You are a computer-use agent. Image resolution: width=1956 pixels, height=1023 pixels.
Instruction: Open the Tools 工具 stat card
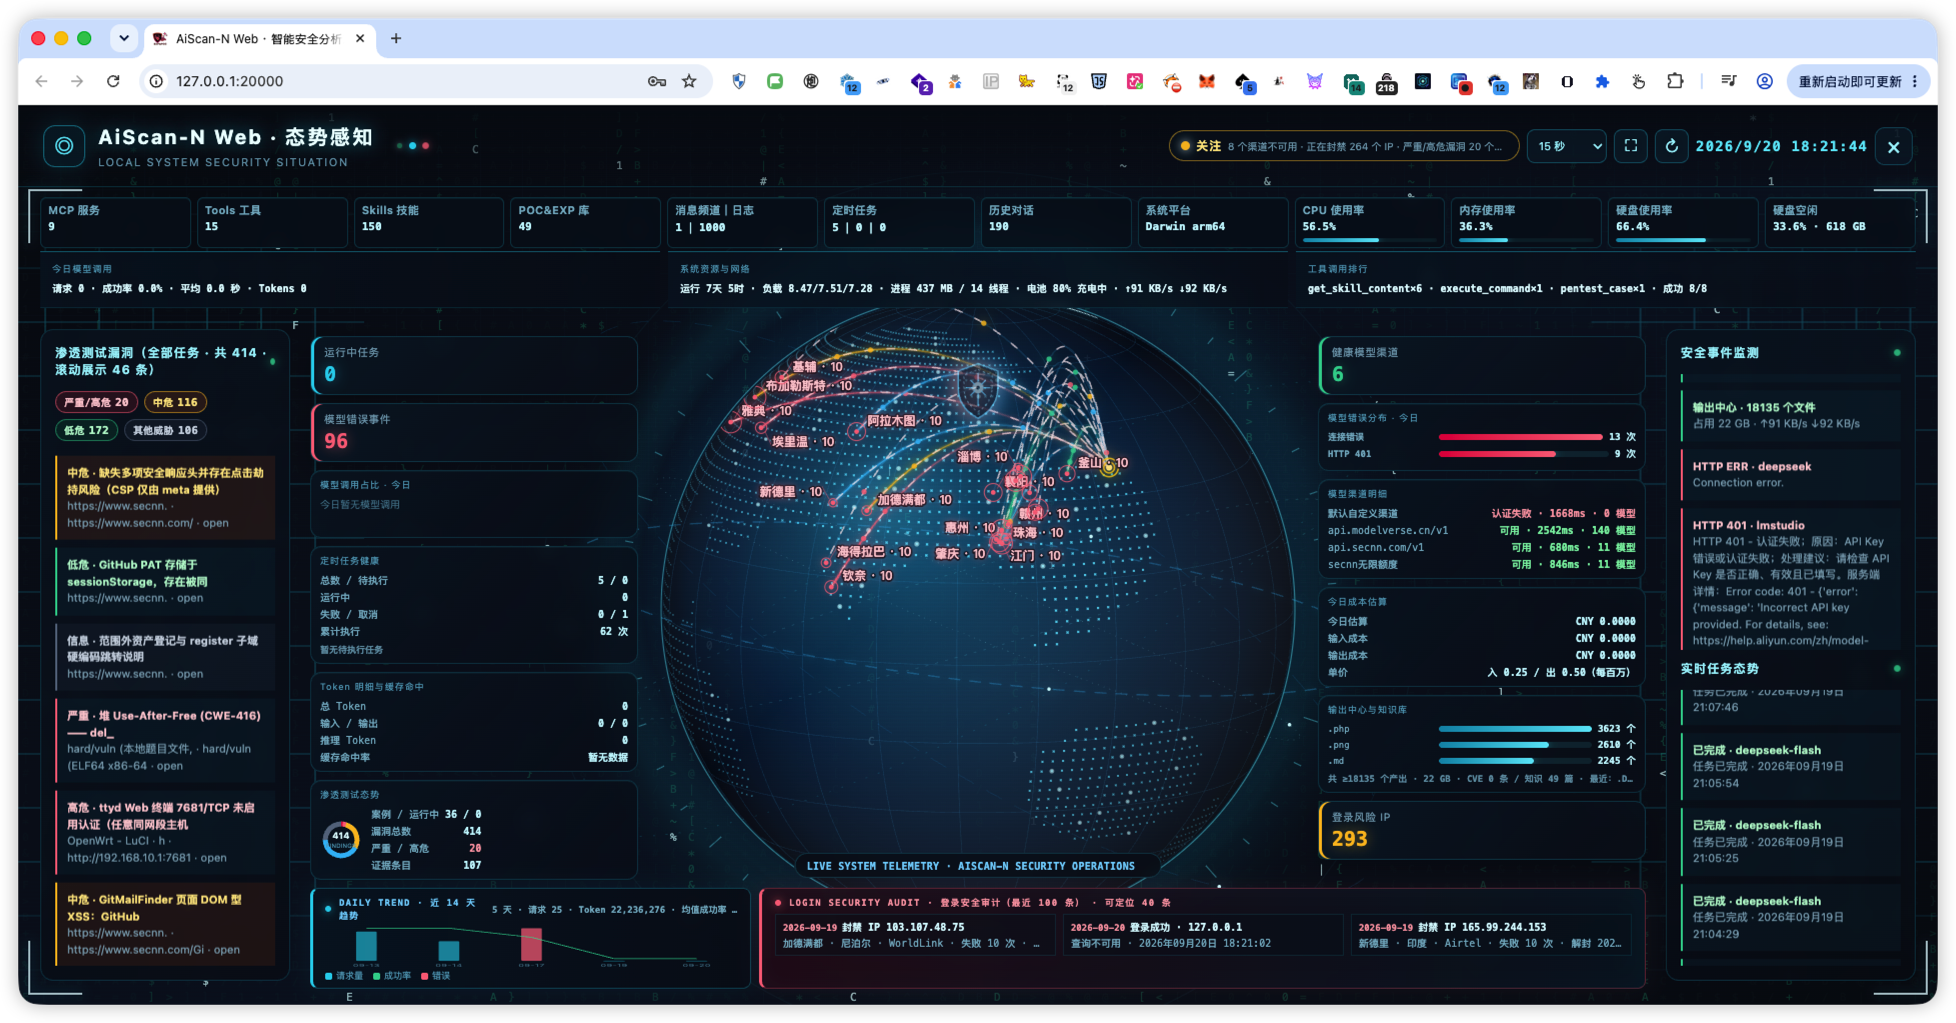tap(272, 220)
